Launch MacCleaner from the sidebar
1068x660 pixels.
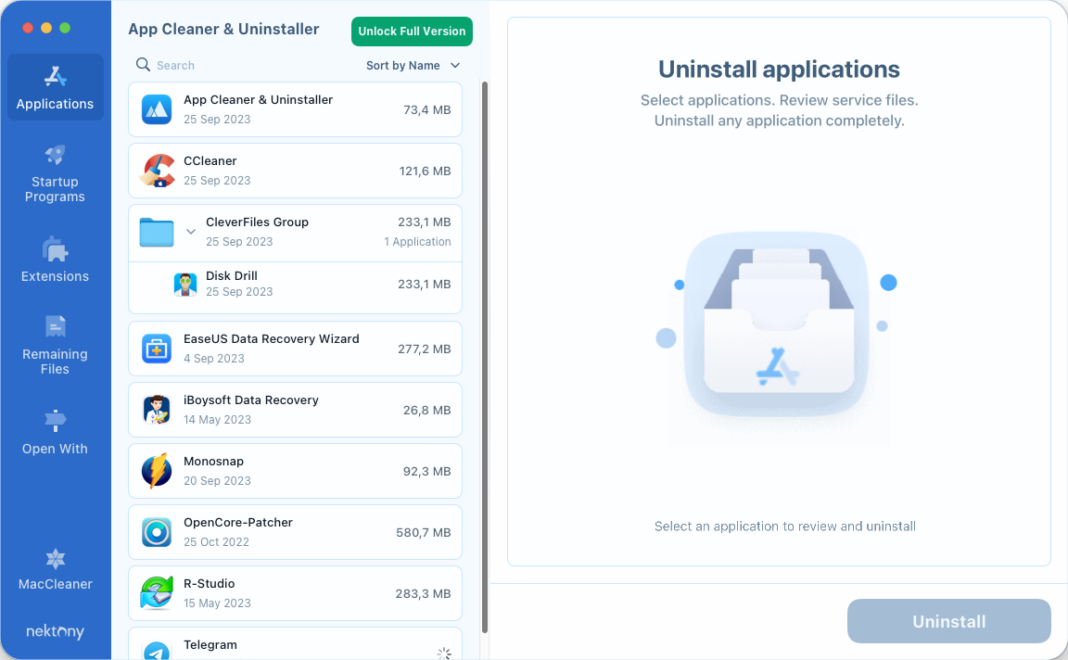[55, 569]
